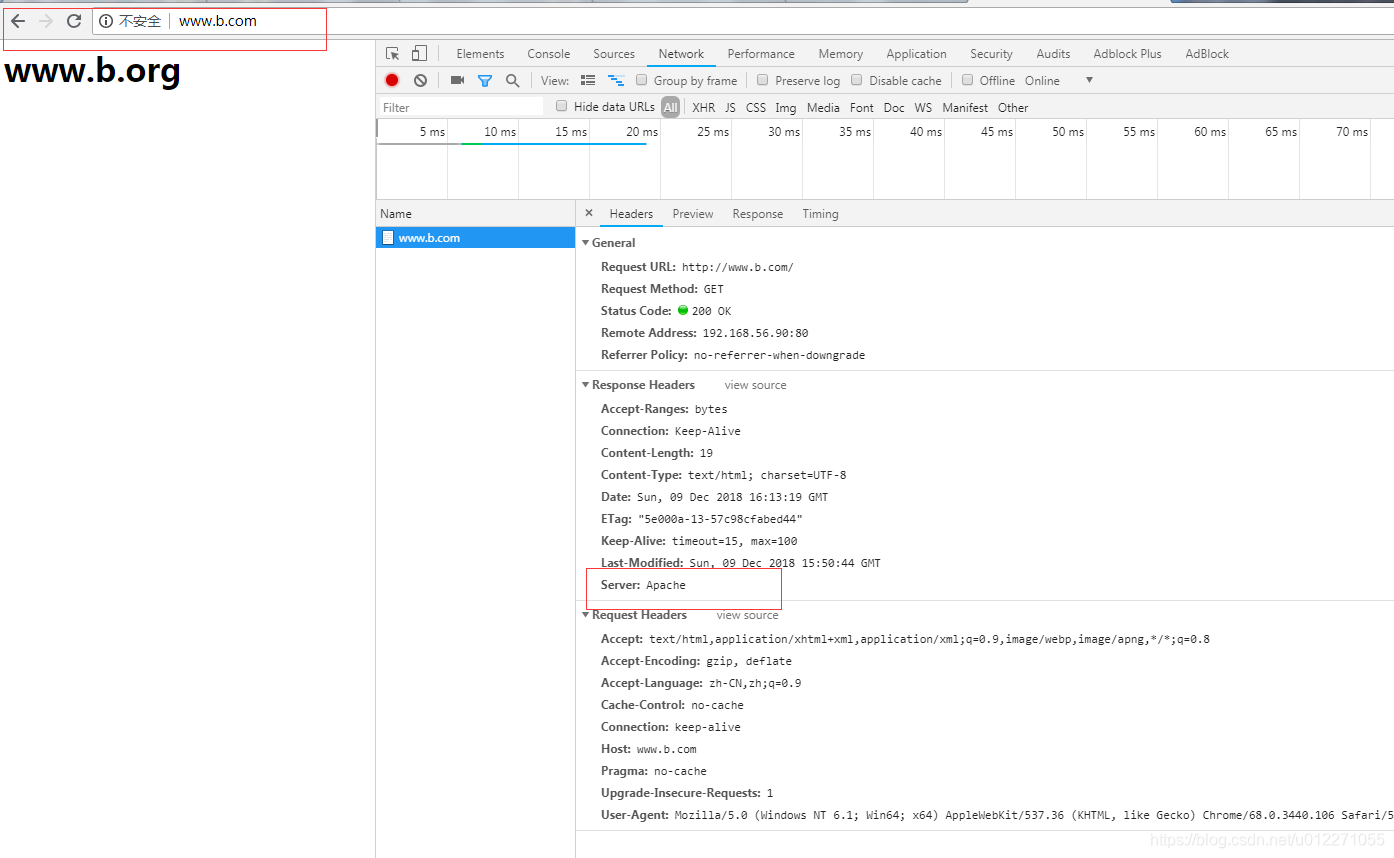Image resolution: width=1394 pixels, height=858 pixels.
Task: Check Disable cache
Action: coord(857,80)
